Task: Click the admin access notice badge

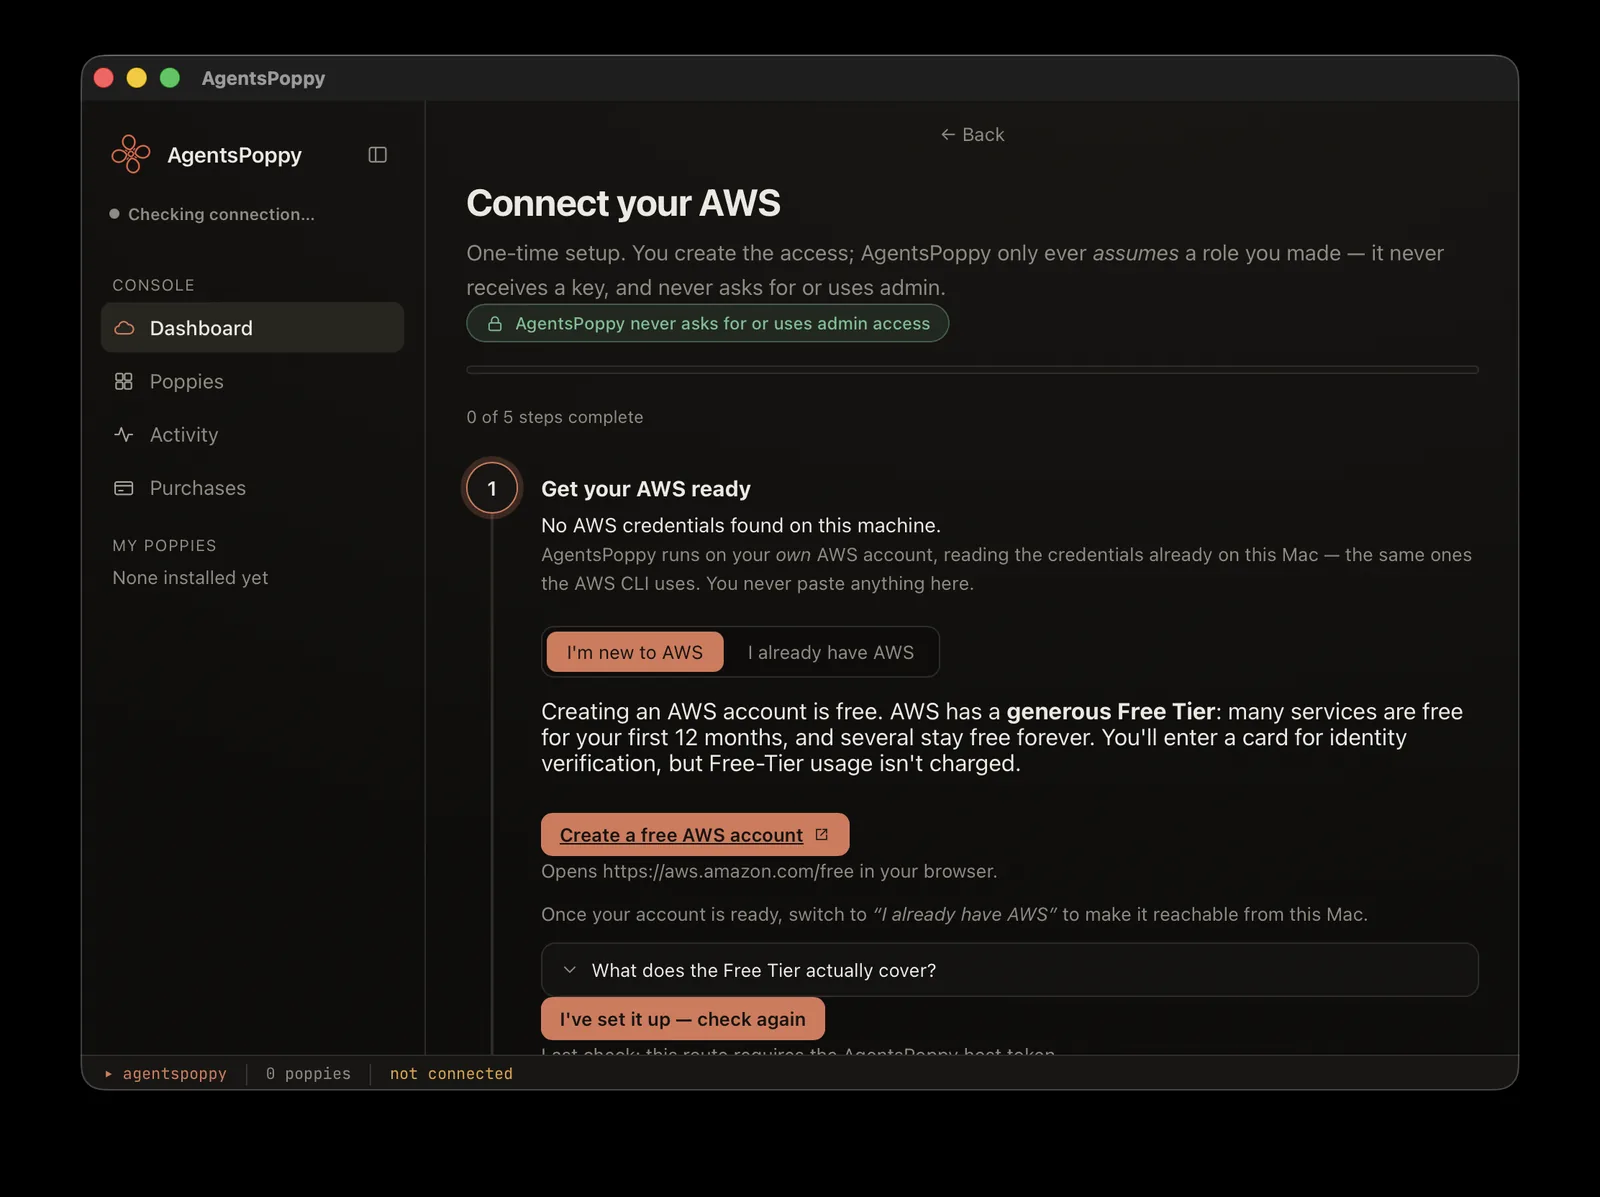Action: [x=708, y=323]
